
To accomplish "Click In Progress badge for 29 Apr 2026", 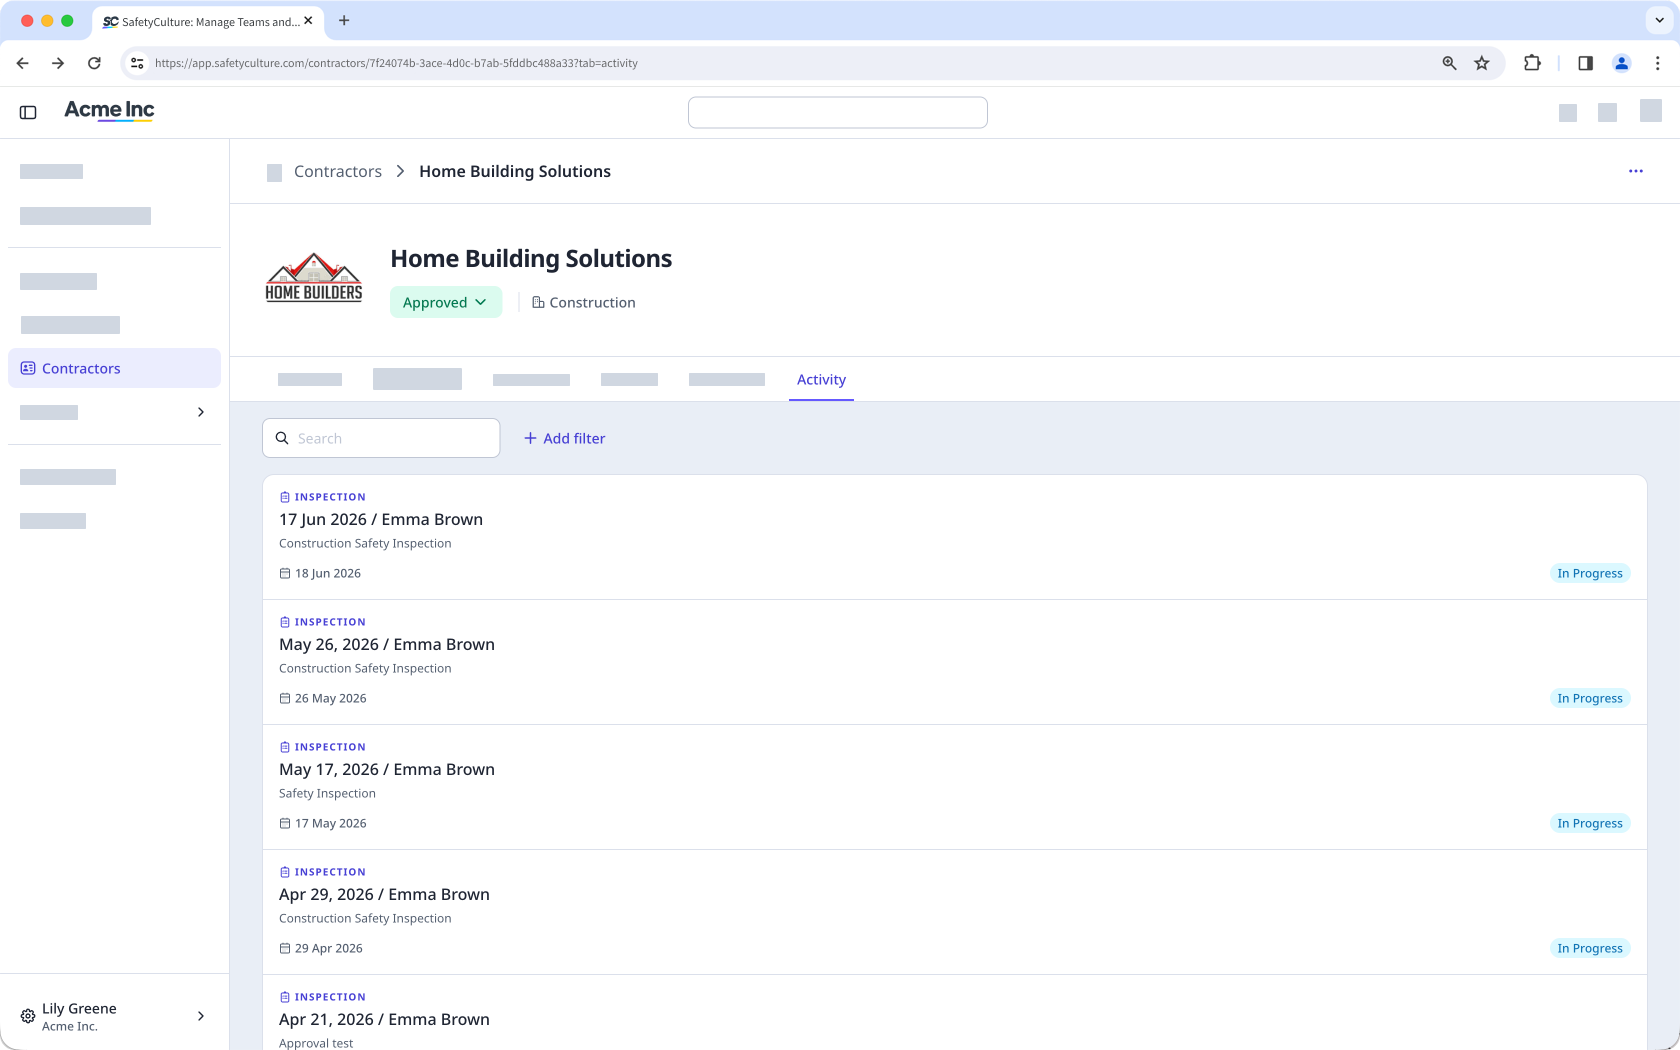I will [x=1590, y=948].
